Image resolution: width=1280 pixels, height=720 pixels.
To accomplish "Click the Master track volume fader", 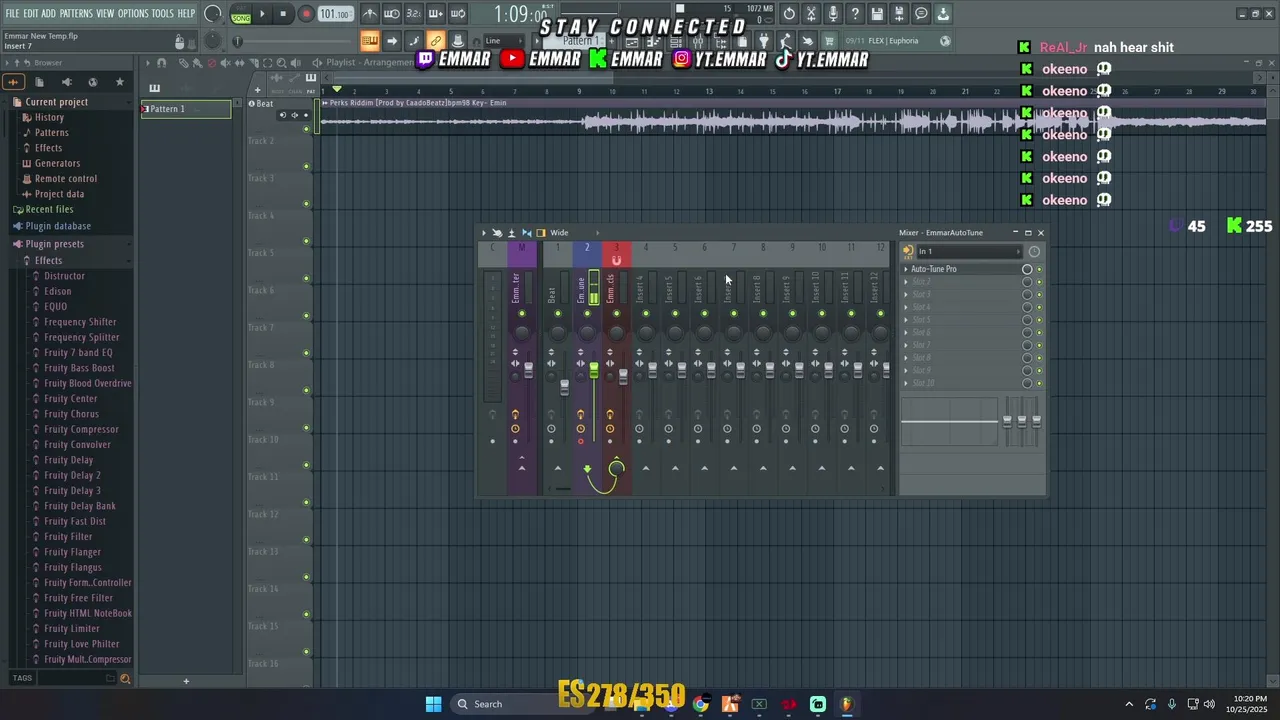I will pos(529,370).
